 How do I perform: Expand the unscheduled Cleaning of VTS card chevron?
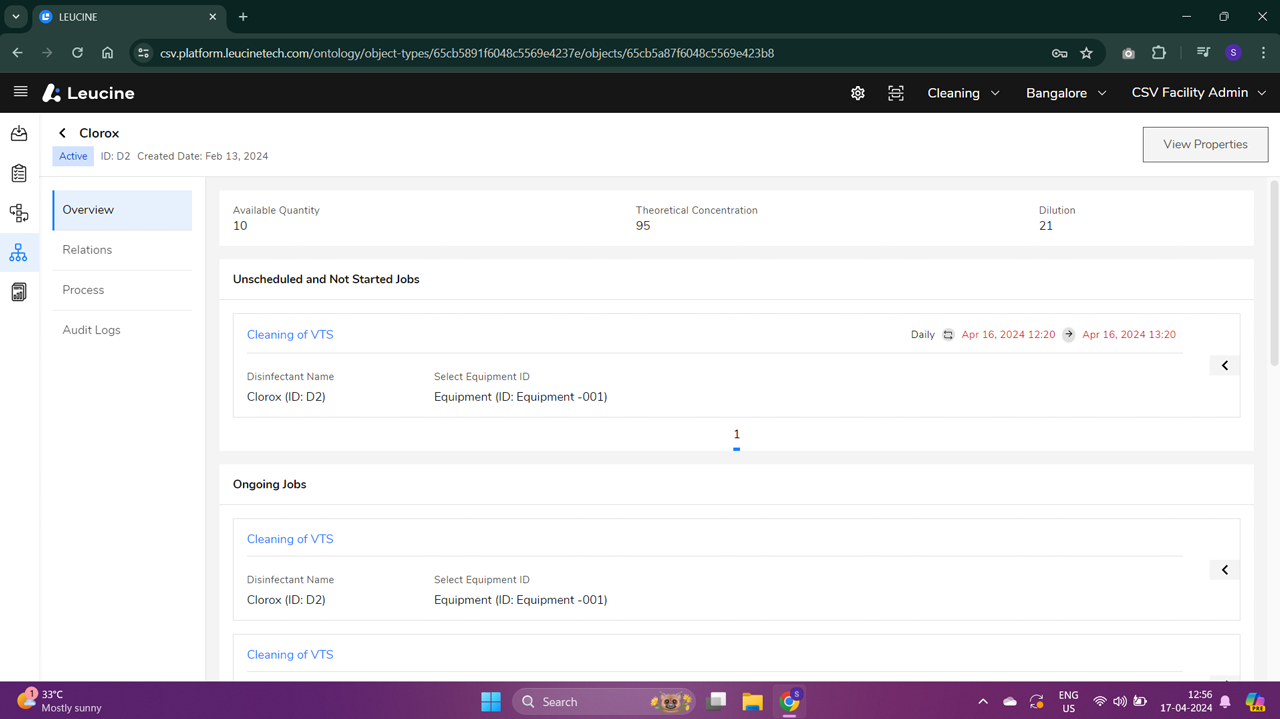tap(1225, 366)
